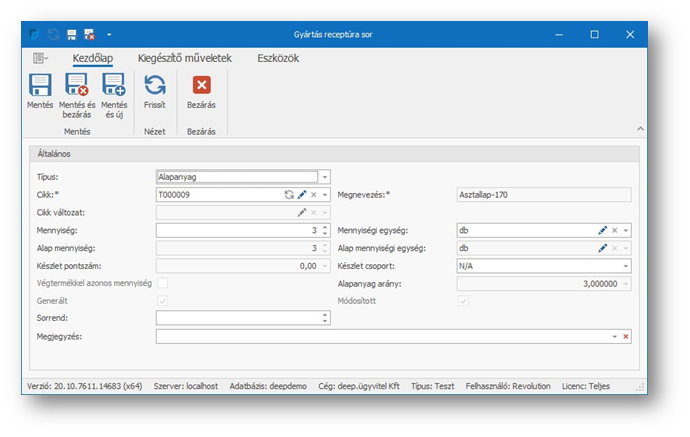The image size is (690, 437).
Task: Toggle Végtermékkel azonos mennyiség checkbox
Action: point(162,284)
